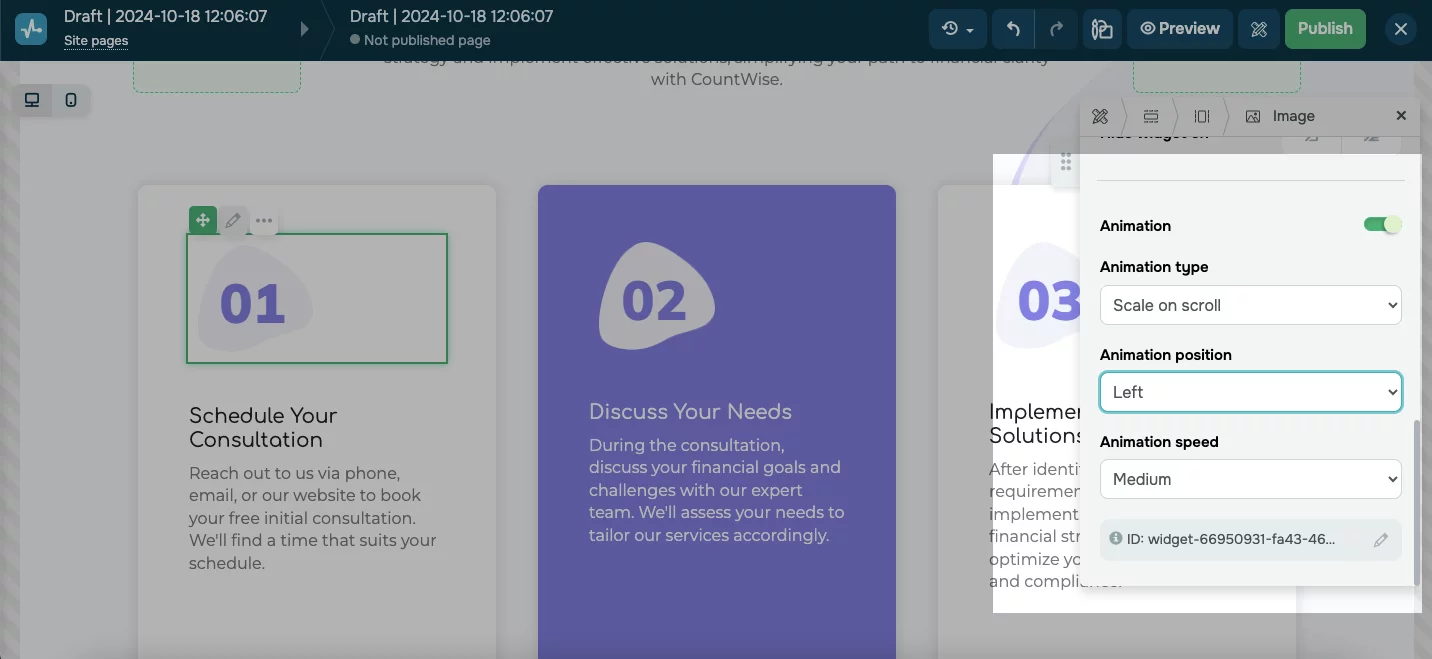Open the Animation position dropdown
Image resolution: width=1432 pixels, height=659 pixels.
(1250, 392)
